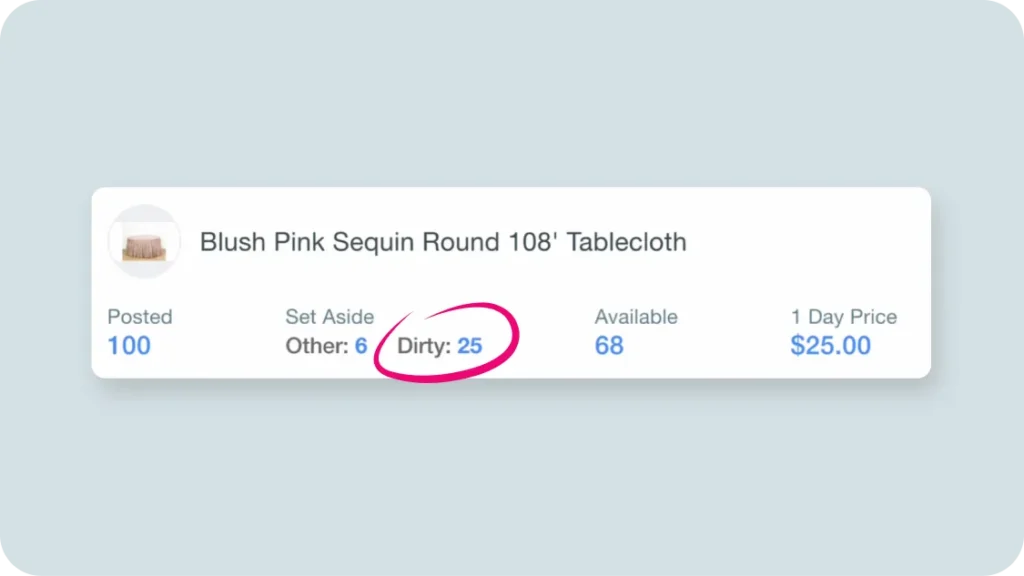Select the Other set aside value 6
The height and width of the screenshot is (576, 1024).
click(361, 346)
